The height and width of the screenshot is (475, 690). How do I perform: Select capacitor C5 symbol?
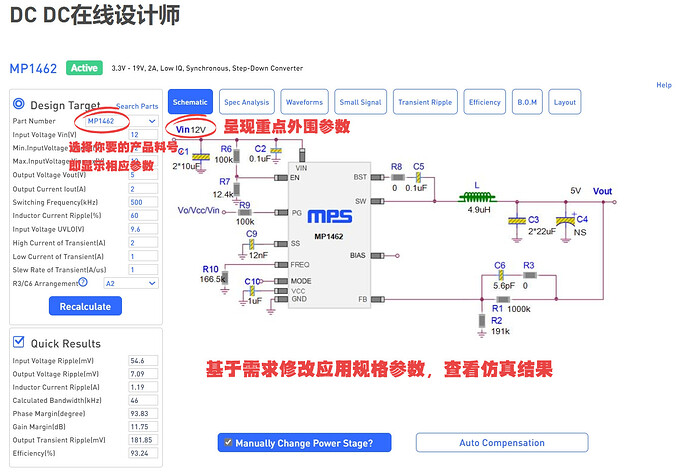pyautogui.click(x=418, y=177)
